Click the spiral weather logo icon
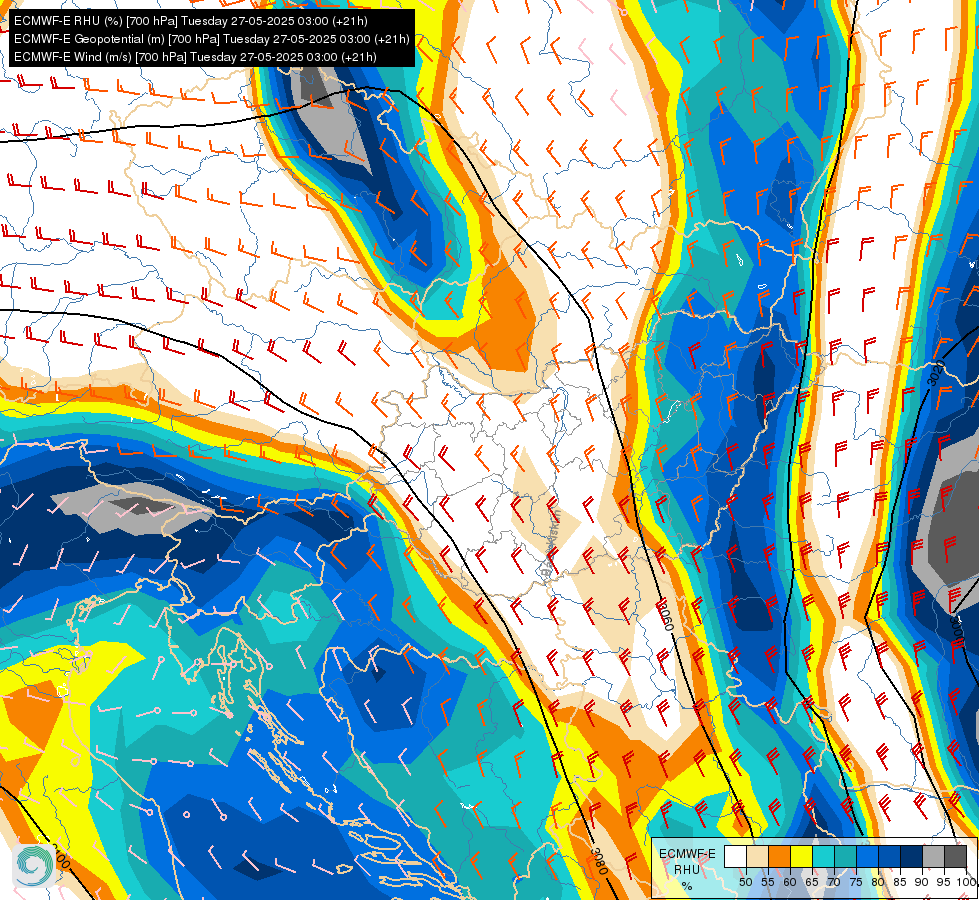 34,865
